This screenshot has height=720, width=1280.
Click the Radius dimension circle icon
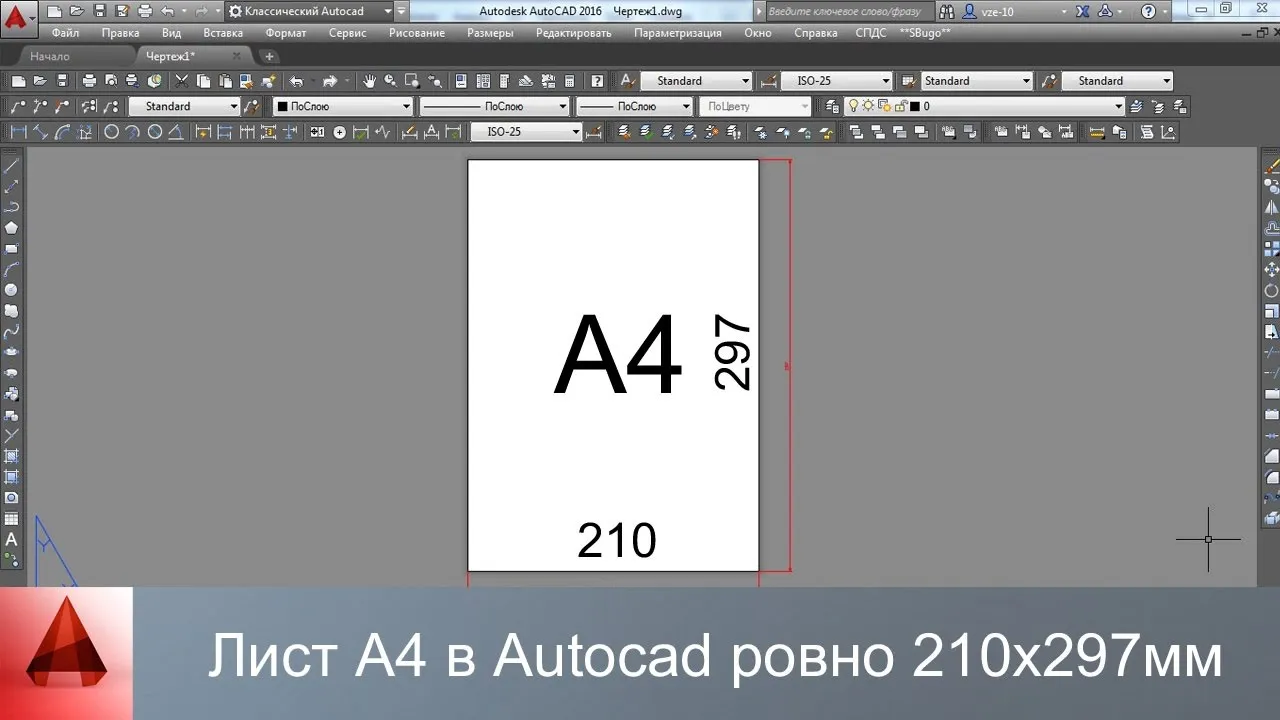click(x=111, y=131)
